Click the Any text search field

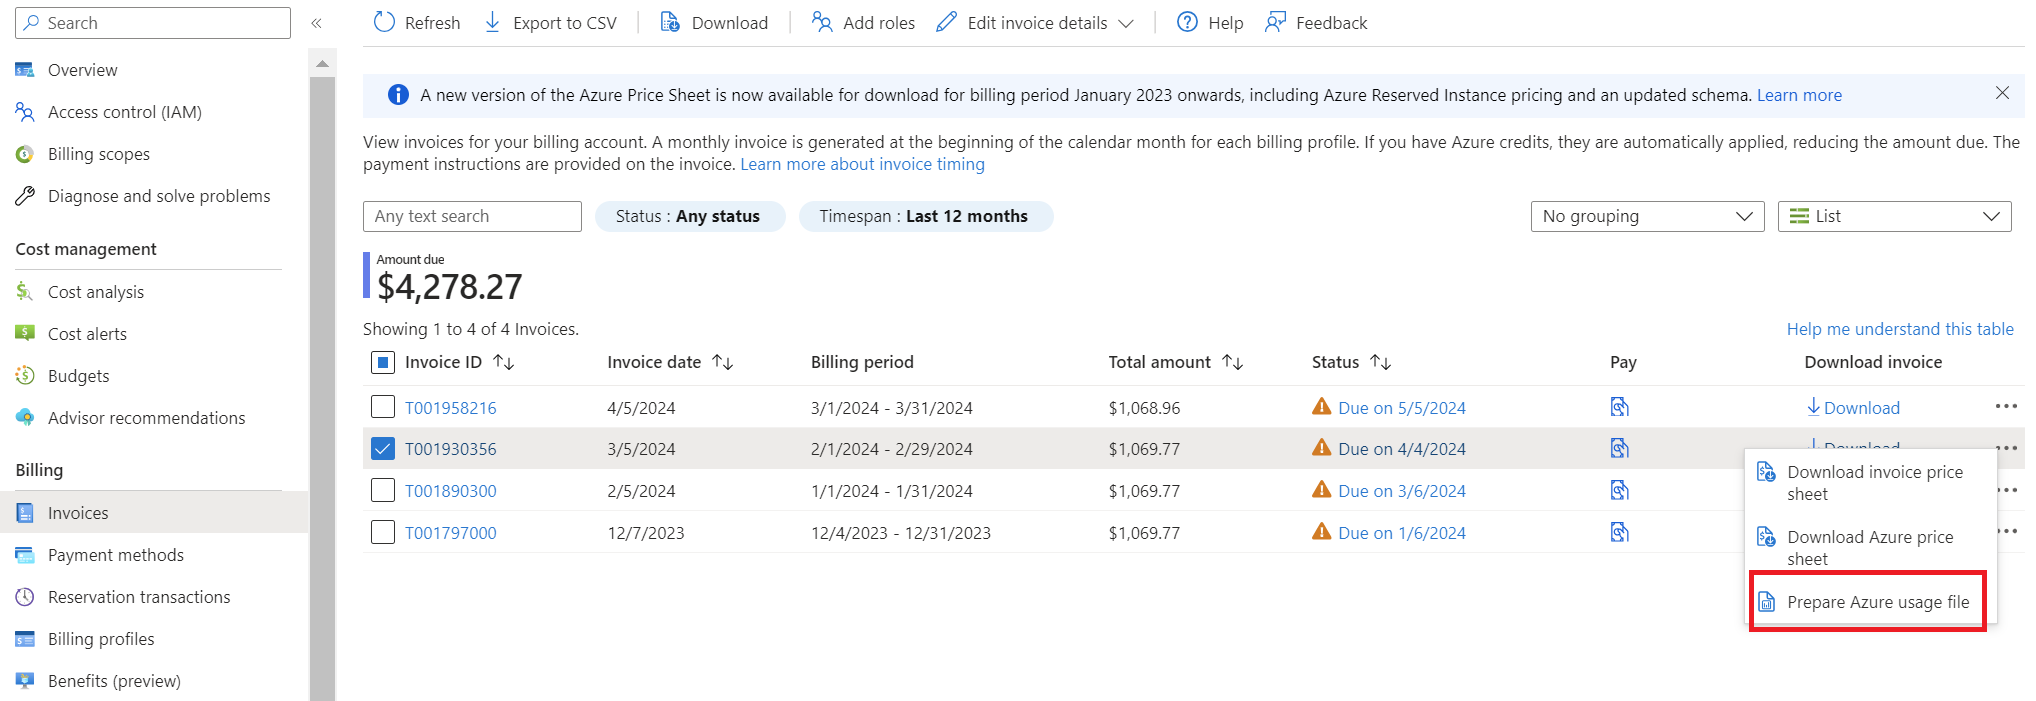pos(472,216)
